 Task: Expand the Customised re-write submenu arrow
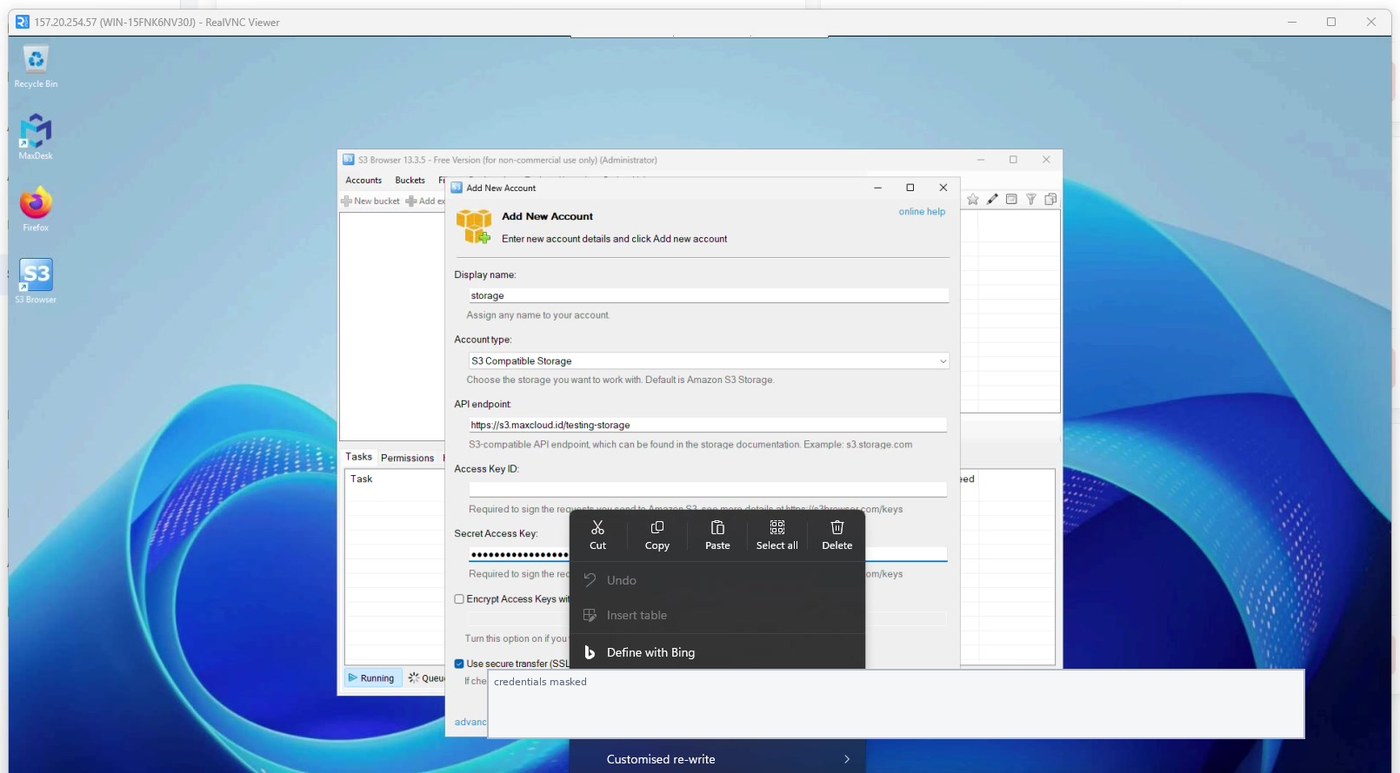846,759
